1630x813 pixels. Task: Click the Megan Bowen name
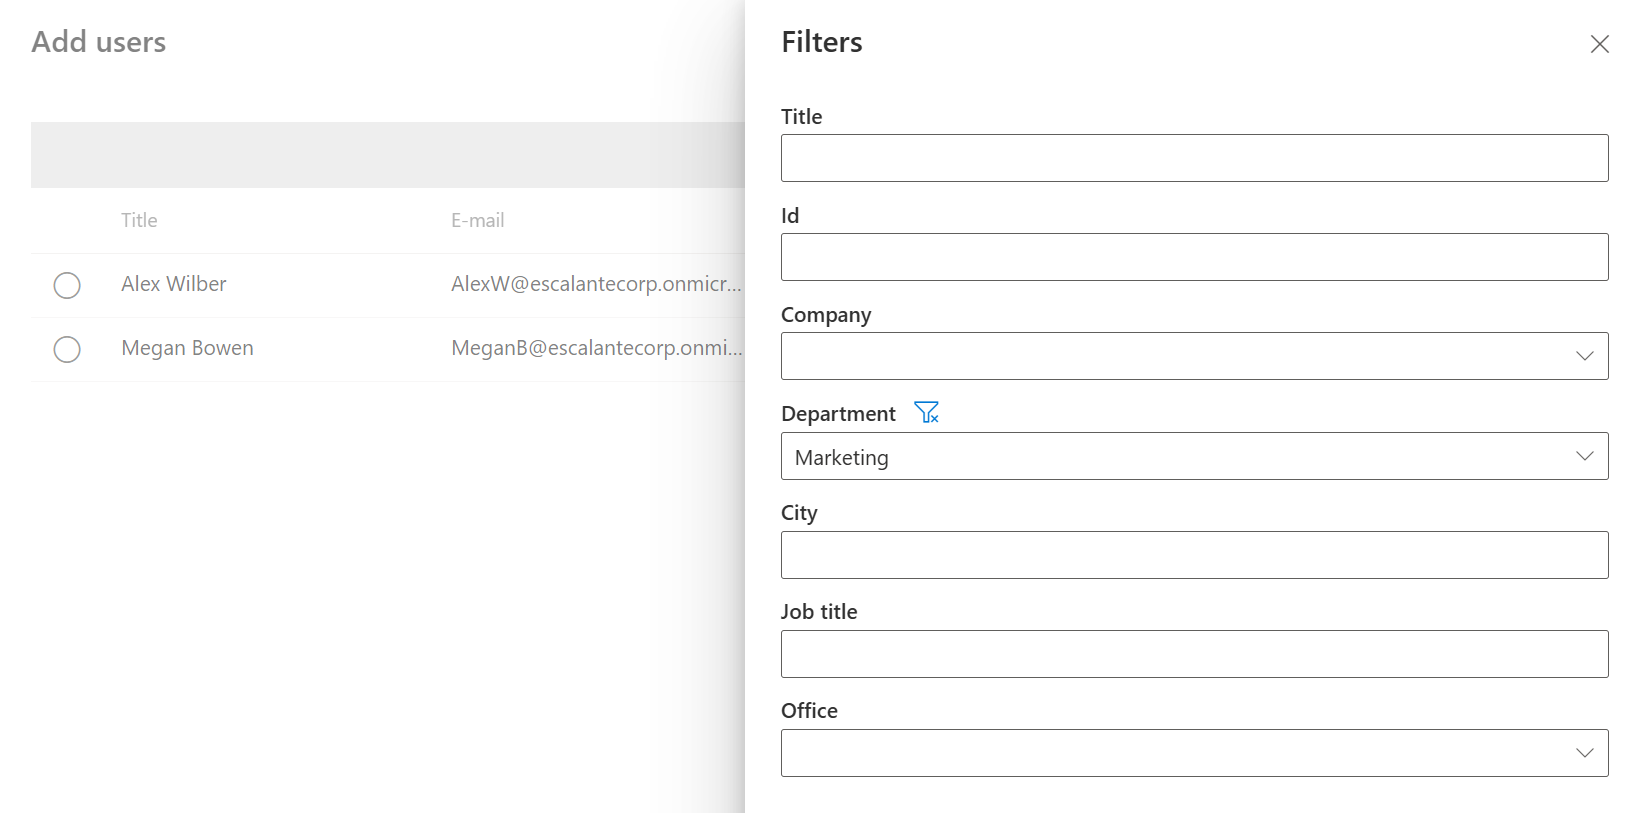(x=187, y=348)
